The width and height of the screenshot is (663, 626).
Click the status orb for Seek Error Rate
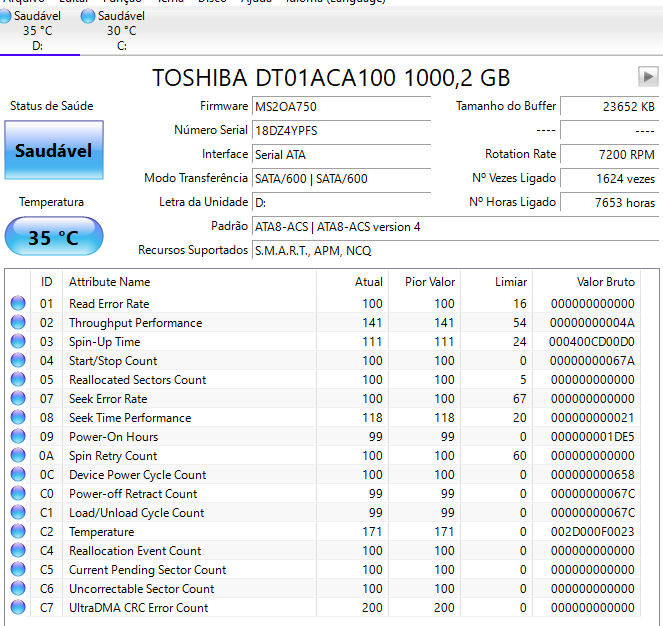[x=18, y=398]
